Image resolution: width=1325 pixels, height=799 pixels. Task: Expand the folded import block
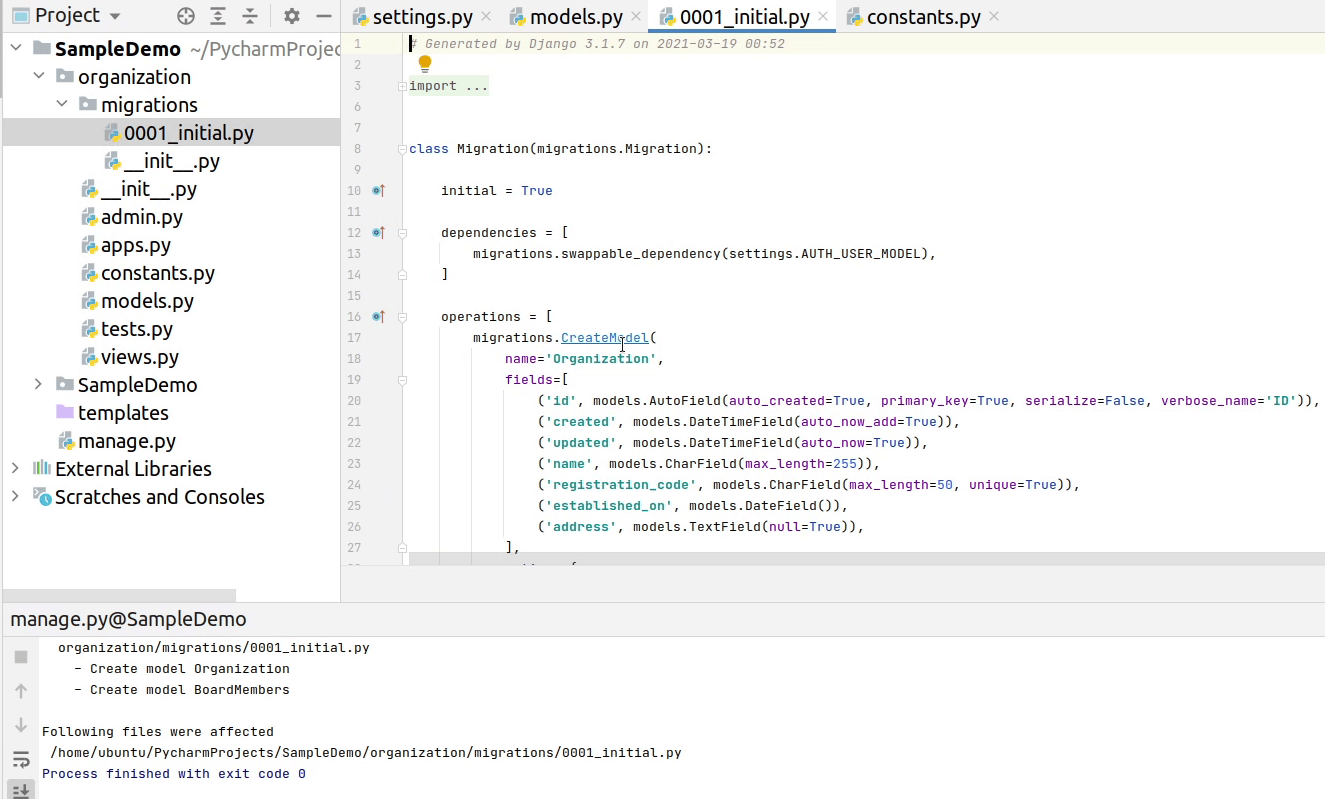(x=402, y=86)
